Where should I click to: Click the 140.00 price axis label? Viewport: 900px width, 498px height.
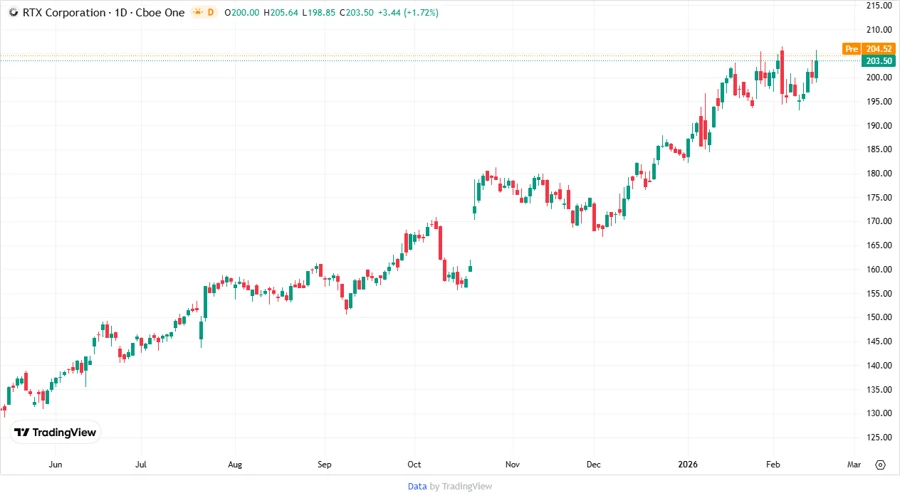click(879, 365)
